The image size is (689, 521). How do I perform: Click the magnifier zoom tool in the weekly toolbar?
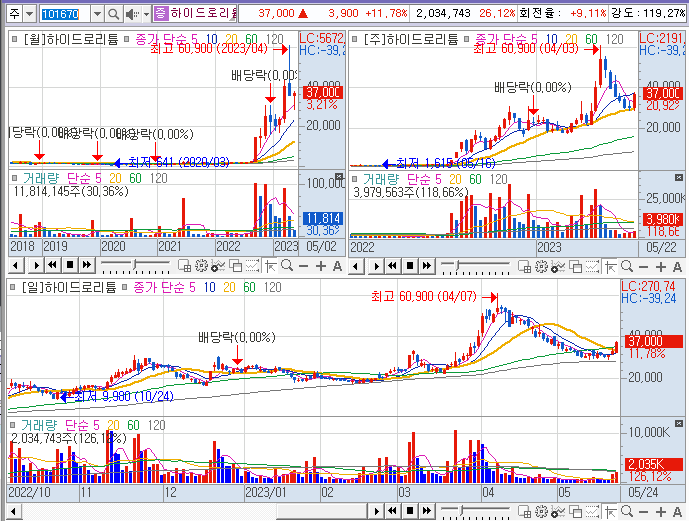click(627, 266)
